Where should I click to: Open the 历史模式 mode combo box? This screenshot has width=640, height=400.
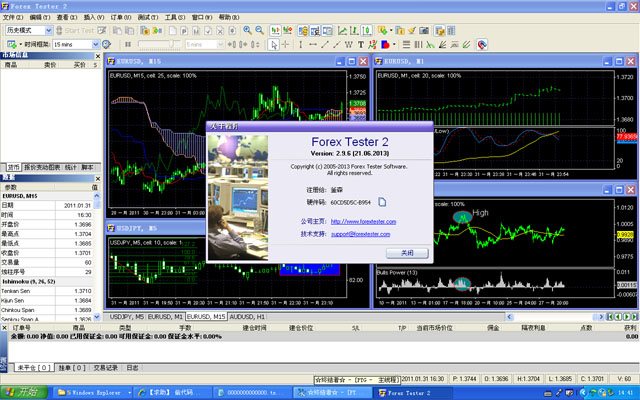coord(29,30)
